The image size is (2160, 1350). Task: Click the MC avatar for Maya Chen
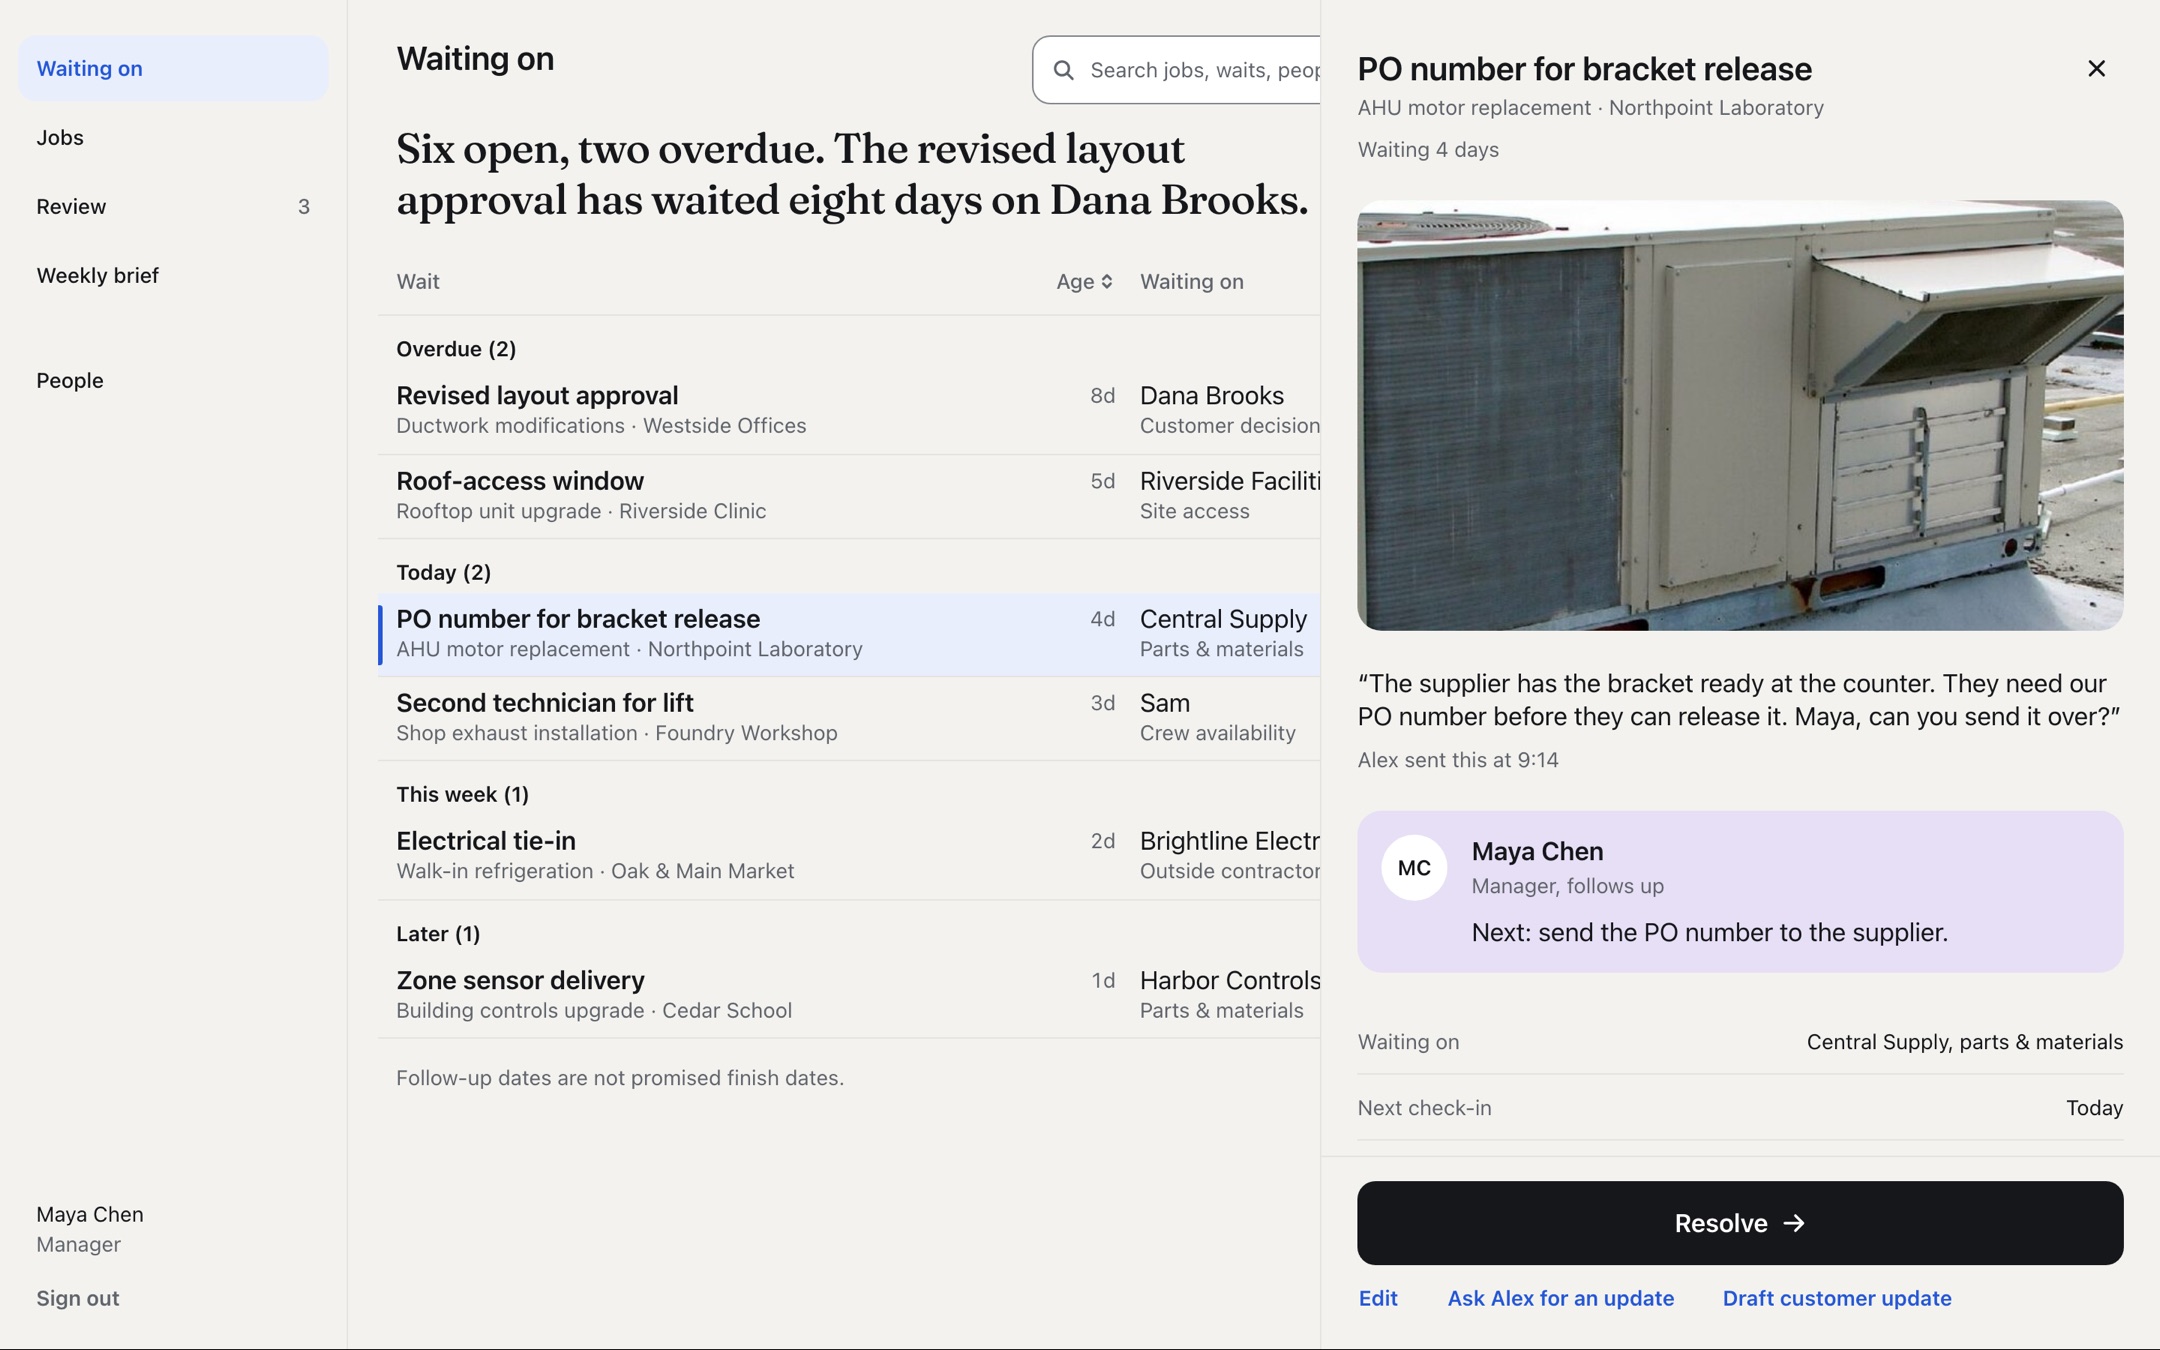coord(1413,867)
